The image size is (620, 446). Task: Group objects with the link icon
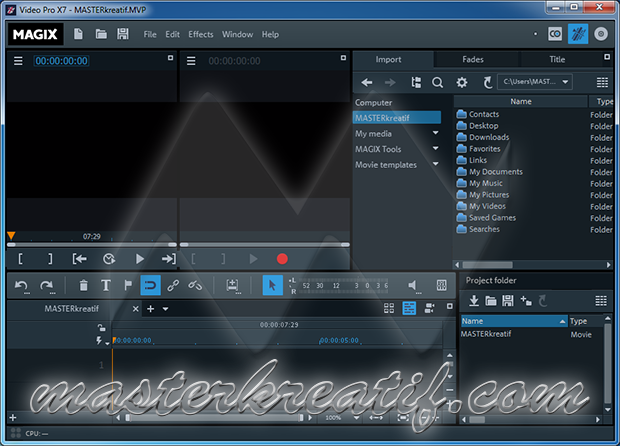(173, 285)
